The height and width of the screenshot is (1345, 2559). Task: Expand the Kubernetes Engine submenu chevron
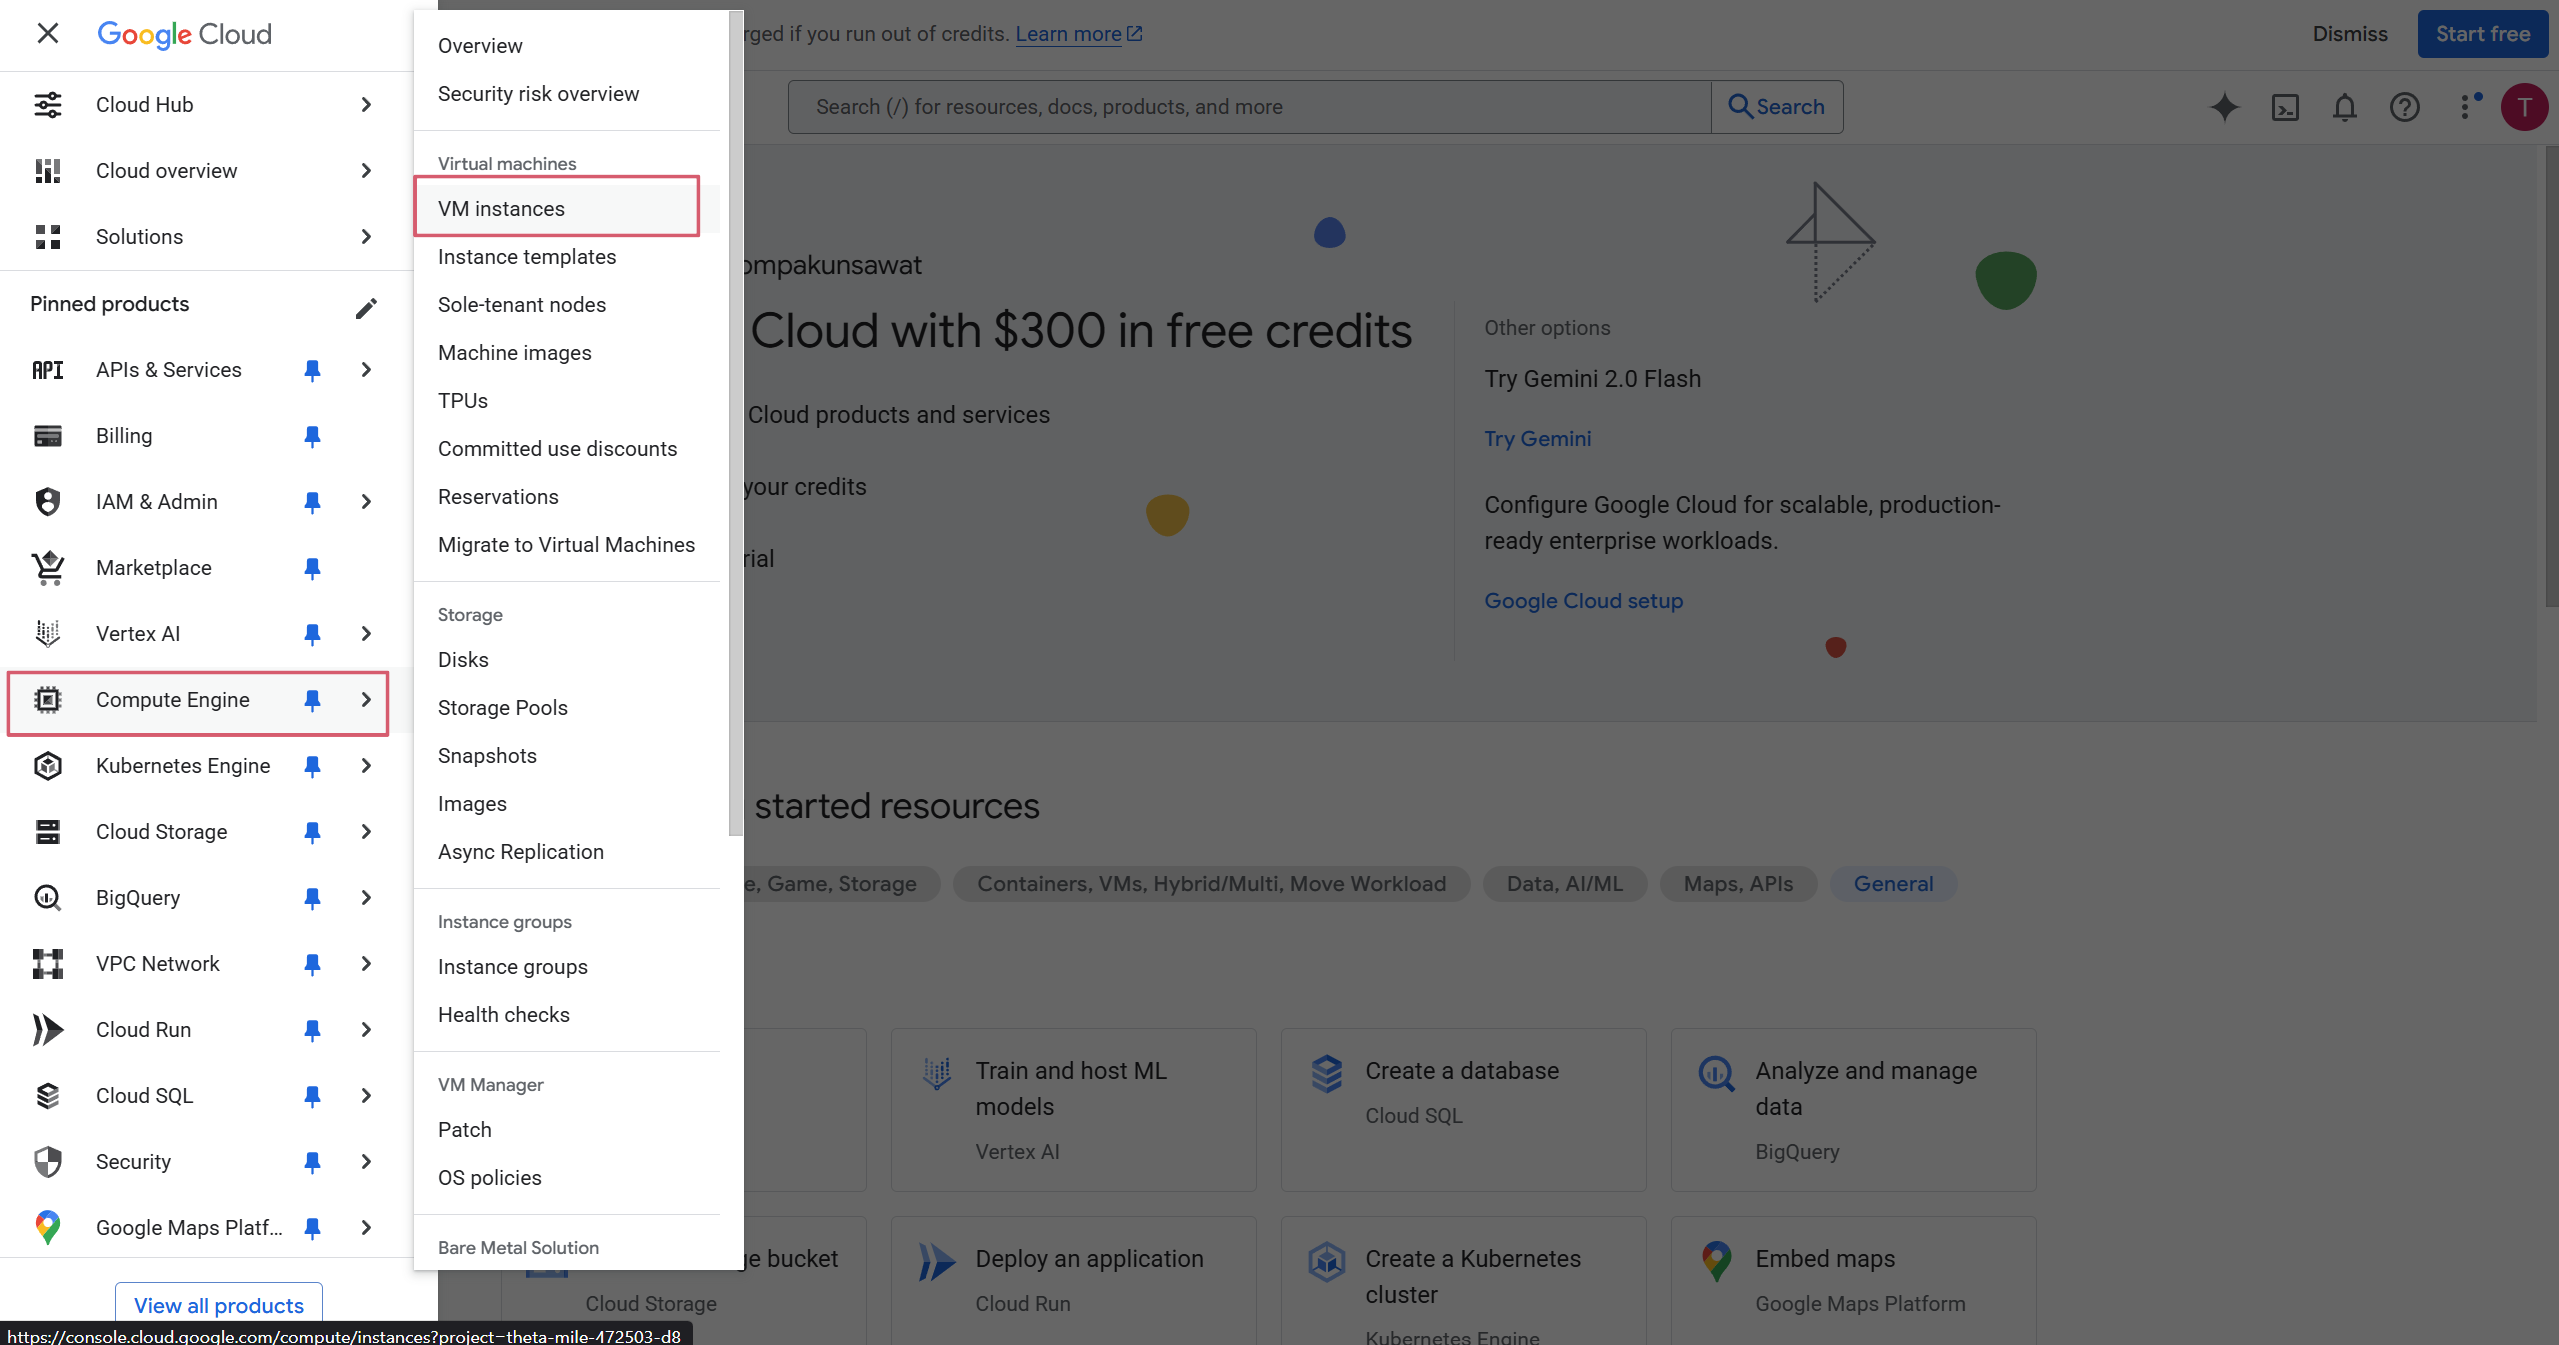coord(366,766)
